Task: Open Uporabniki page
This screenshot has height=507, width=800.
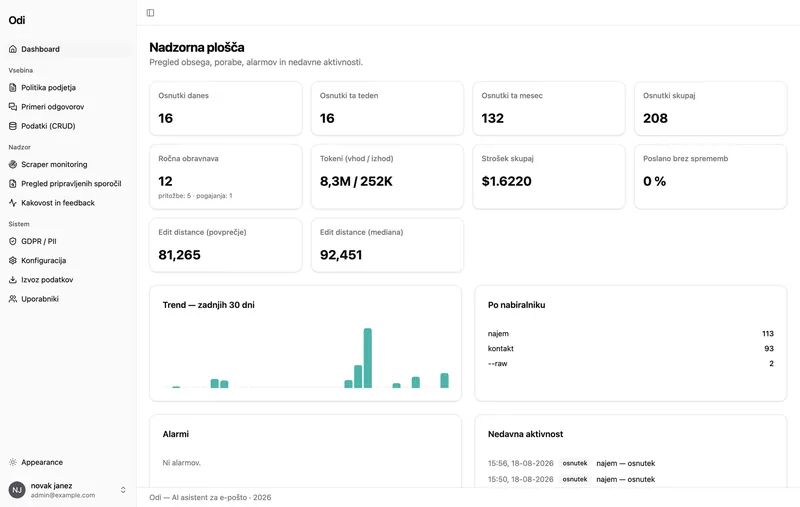Action: click(68, 299)
